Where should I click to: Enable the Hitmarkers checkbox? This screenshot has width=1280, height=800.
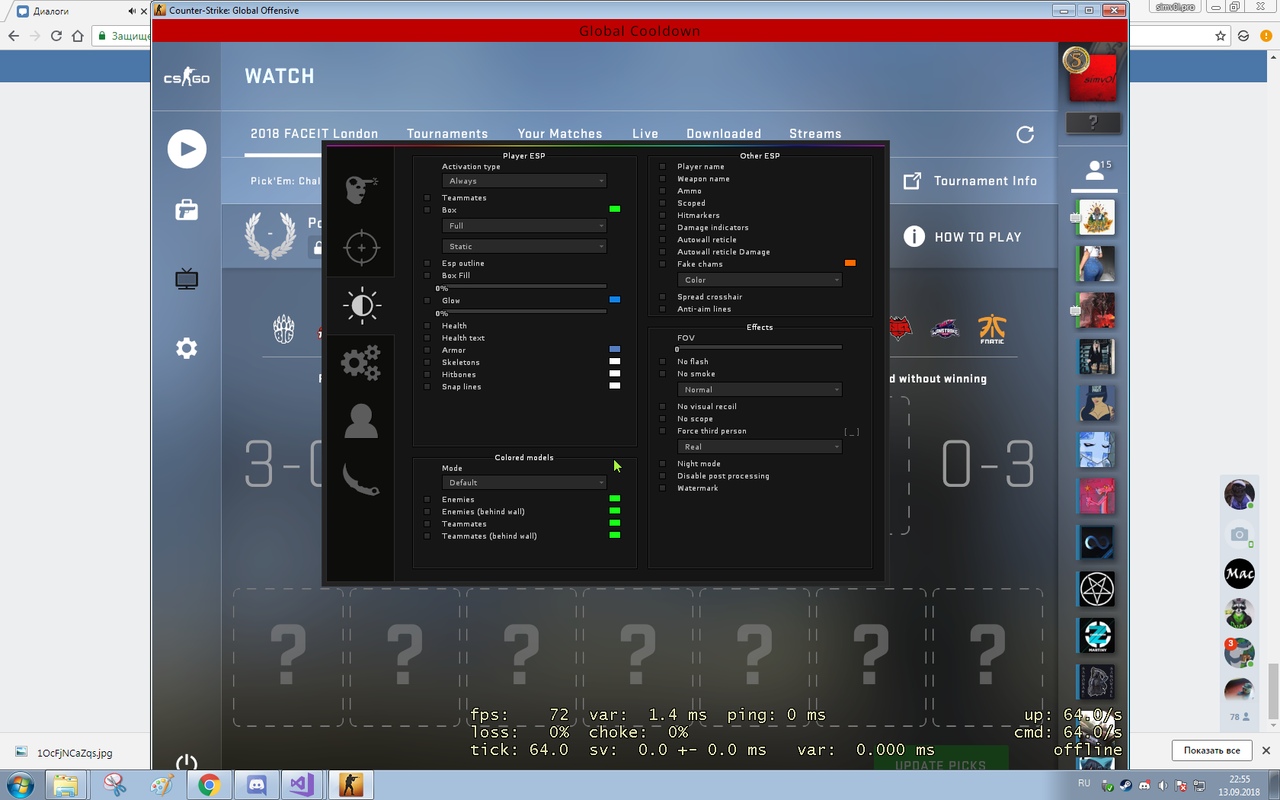click(x=662, y=215)
